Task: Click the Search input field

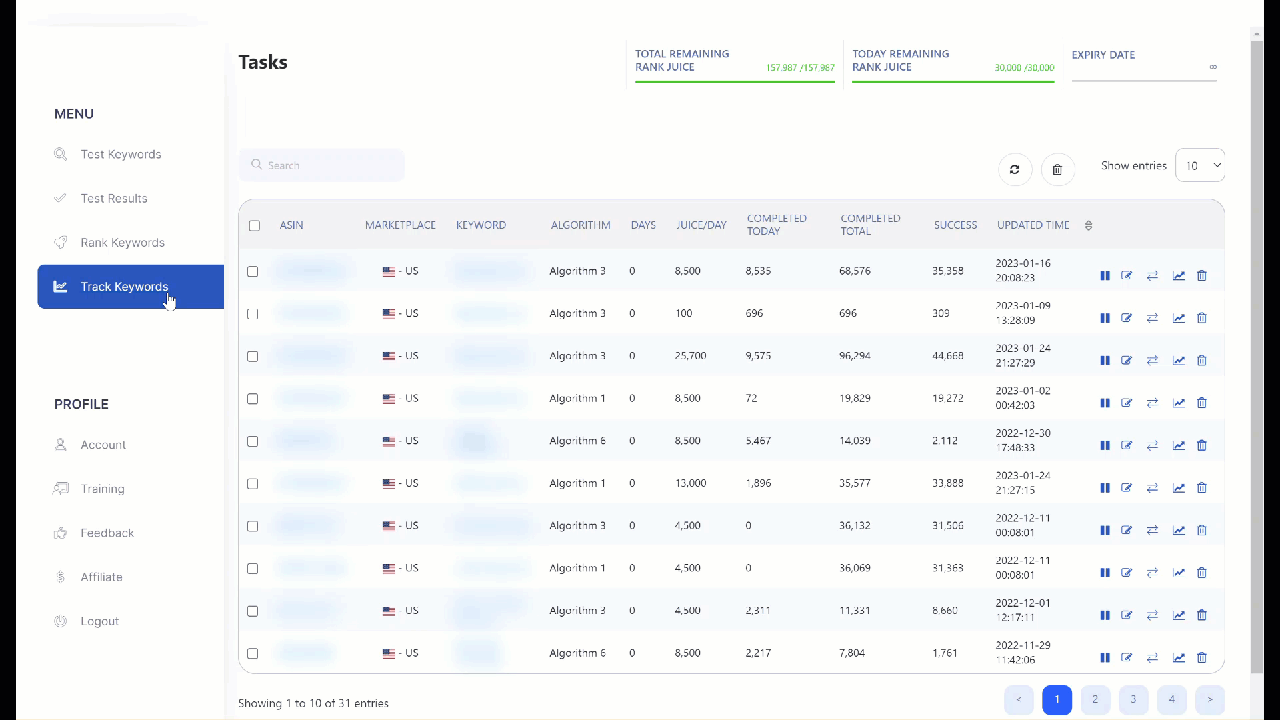Action: pyautogui.click(x=322, y=165)
